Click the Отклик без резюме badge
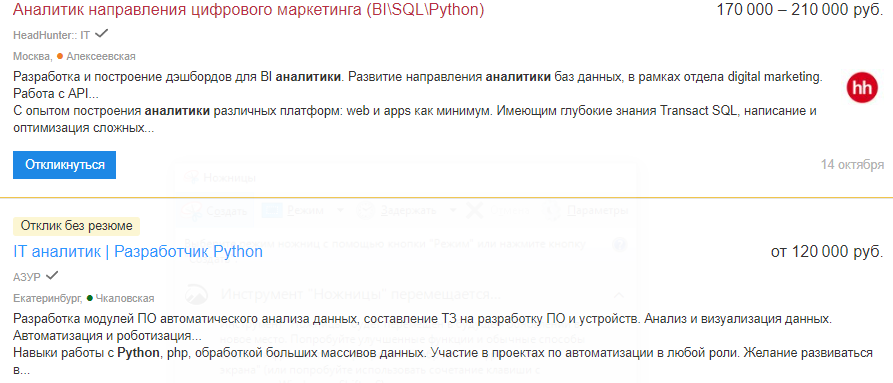Image resolution: width=893 pixels, height=383 pixels. [76, 226]
